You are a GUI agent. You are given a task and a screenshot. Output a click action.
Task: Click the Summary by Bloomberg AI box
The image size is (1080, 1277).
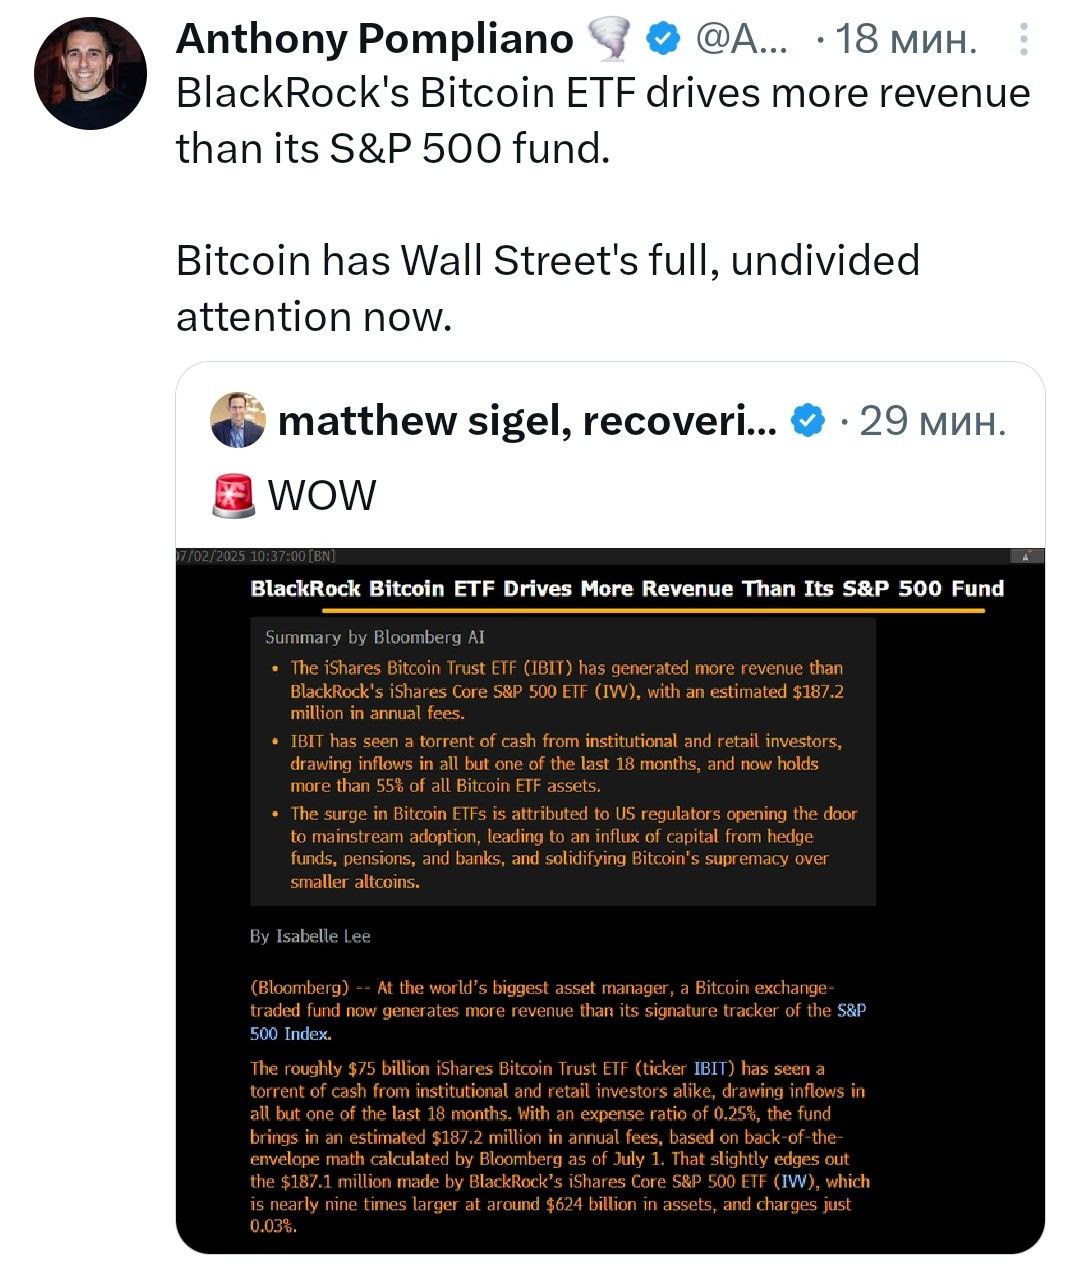click(x=563, y=761)
